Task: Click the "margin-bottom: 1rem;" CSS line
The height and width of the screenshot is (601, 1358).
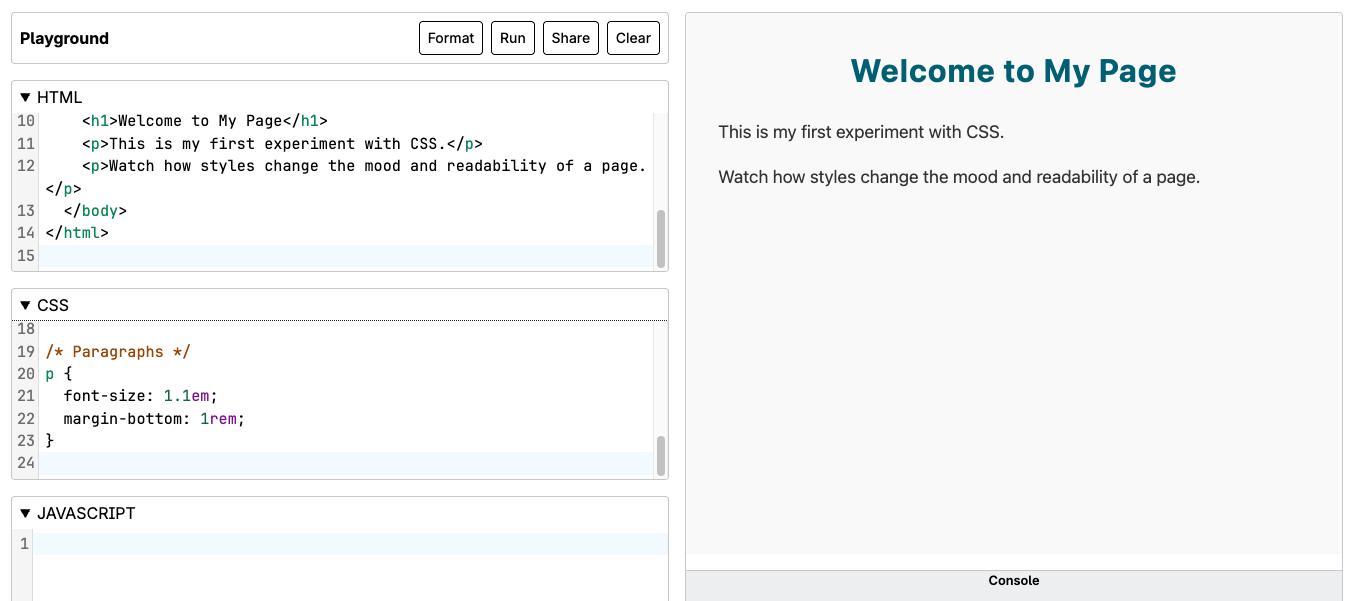Action: click(x=154, y=418)
